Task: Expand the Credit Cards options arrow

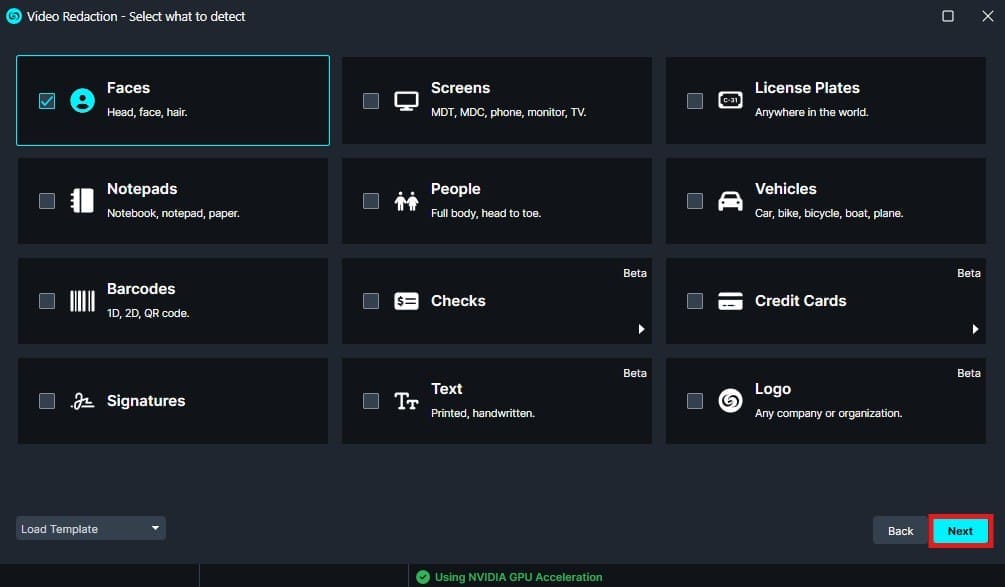Action: tap(975, 329)
